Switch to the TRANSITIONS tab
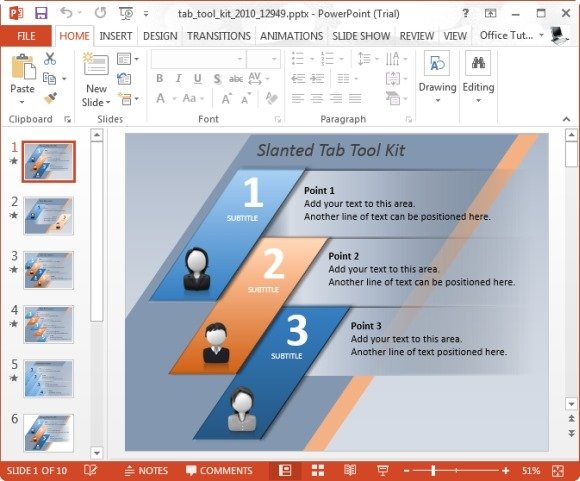Viewport: 580px width, 481px height. pyautogui.click(x=219, y=36)
